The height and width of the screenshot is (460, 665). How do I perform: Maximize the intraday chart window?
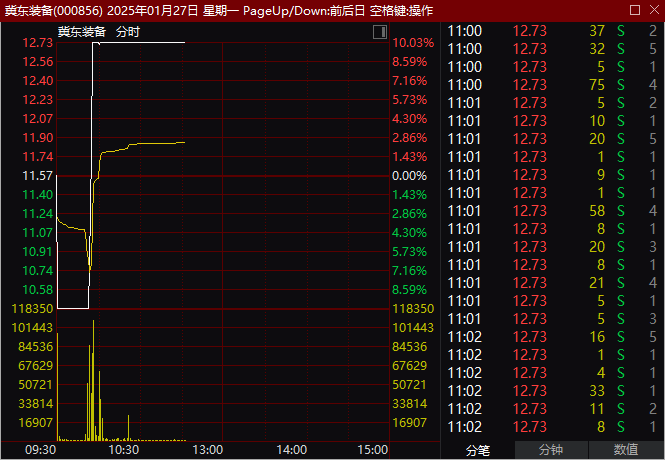633,10
